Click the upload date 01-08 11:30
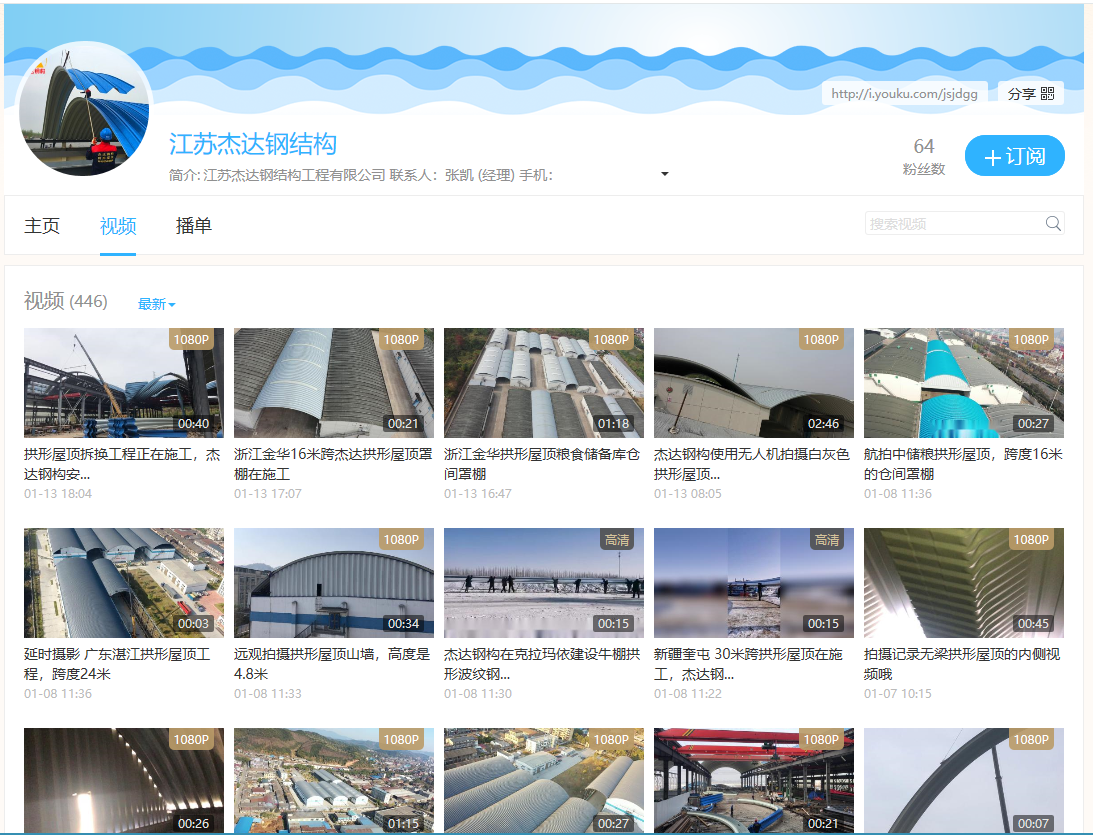1093x835 pixels. click(477, 694)
